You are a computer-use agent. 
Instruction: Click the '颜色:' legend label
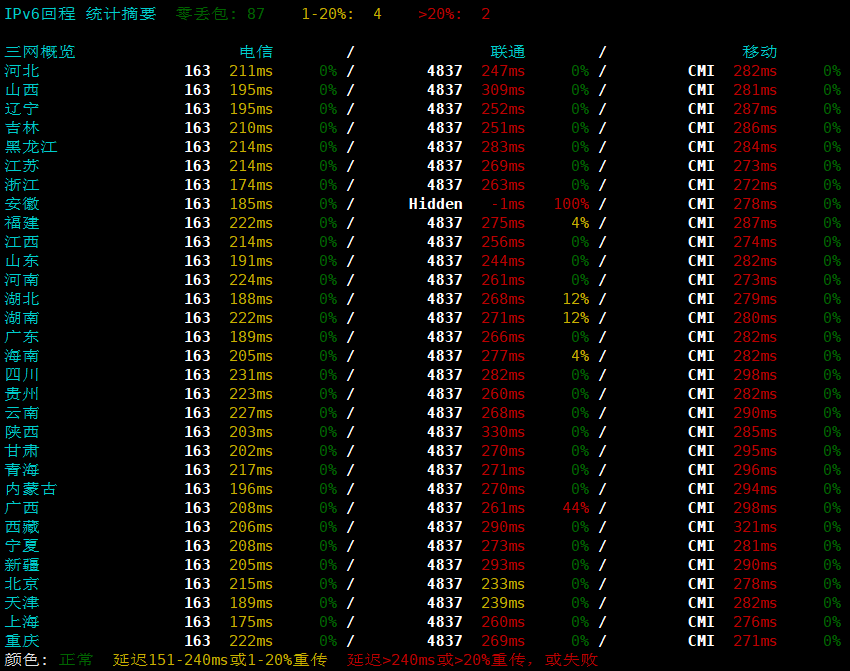(x=26, y=659)
